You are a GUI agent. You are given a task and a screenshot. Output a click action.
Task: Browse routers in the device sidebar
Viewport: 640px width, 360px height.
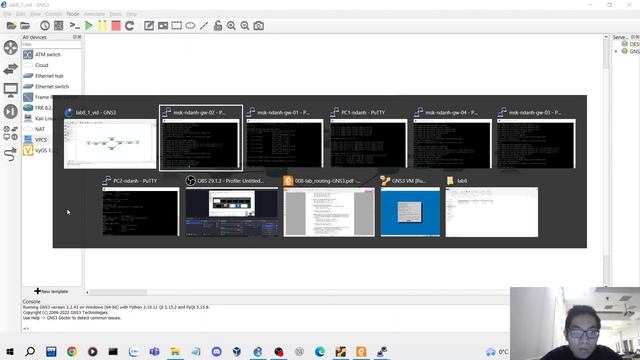[11, 47]
